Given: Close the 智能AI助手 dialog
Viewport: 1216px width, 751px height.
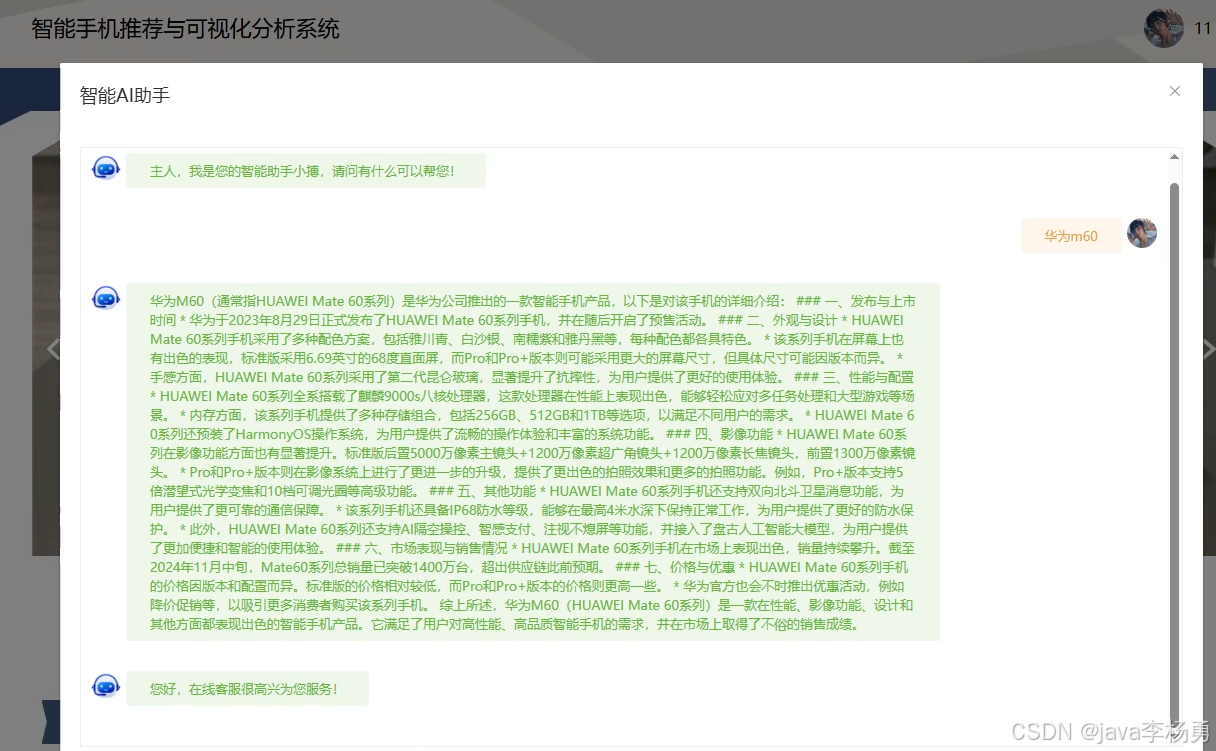Looking at the screenshot, I should (1175, 91).
